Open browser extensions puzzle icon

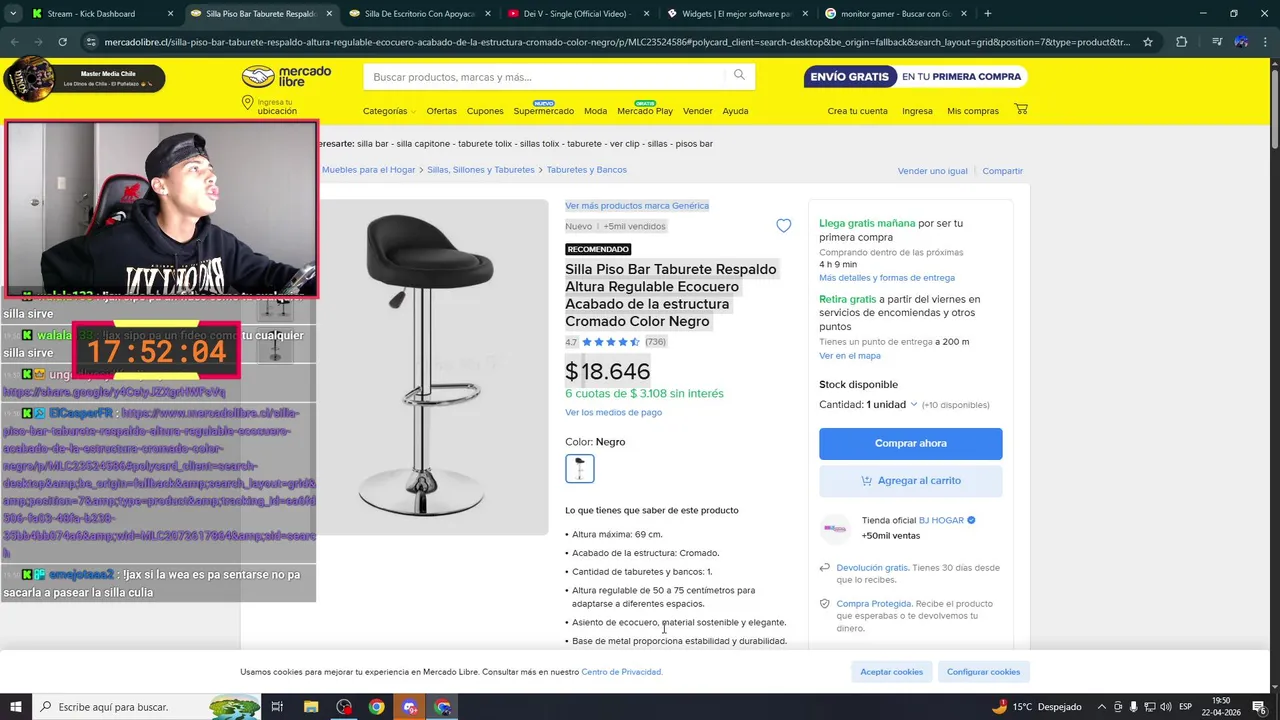coord(1182,42)
